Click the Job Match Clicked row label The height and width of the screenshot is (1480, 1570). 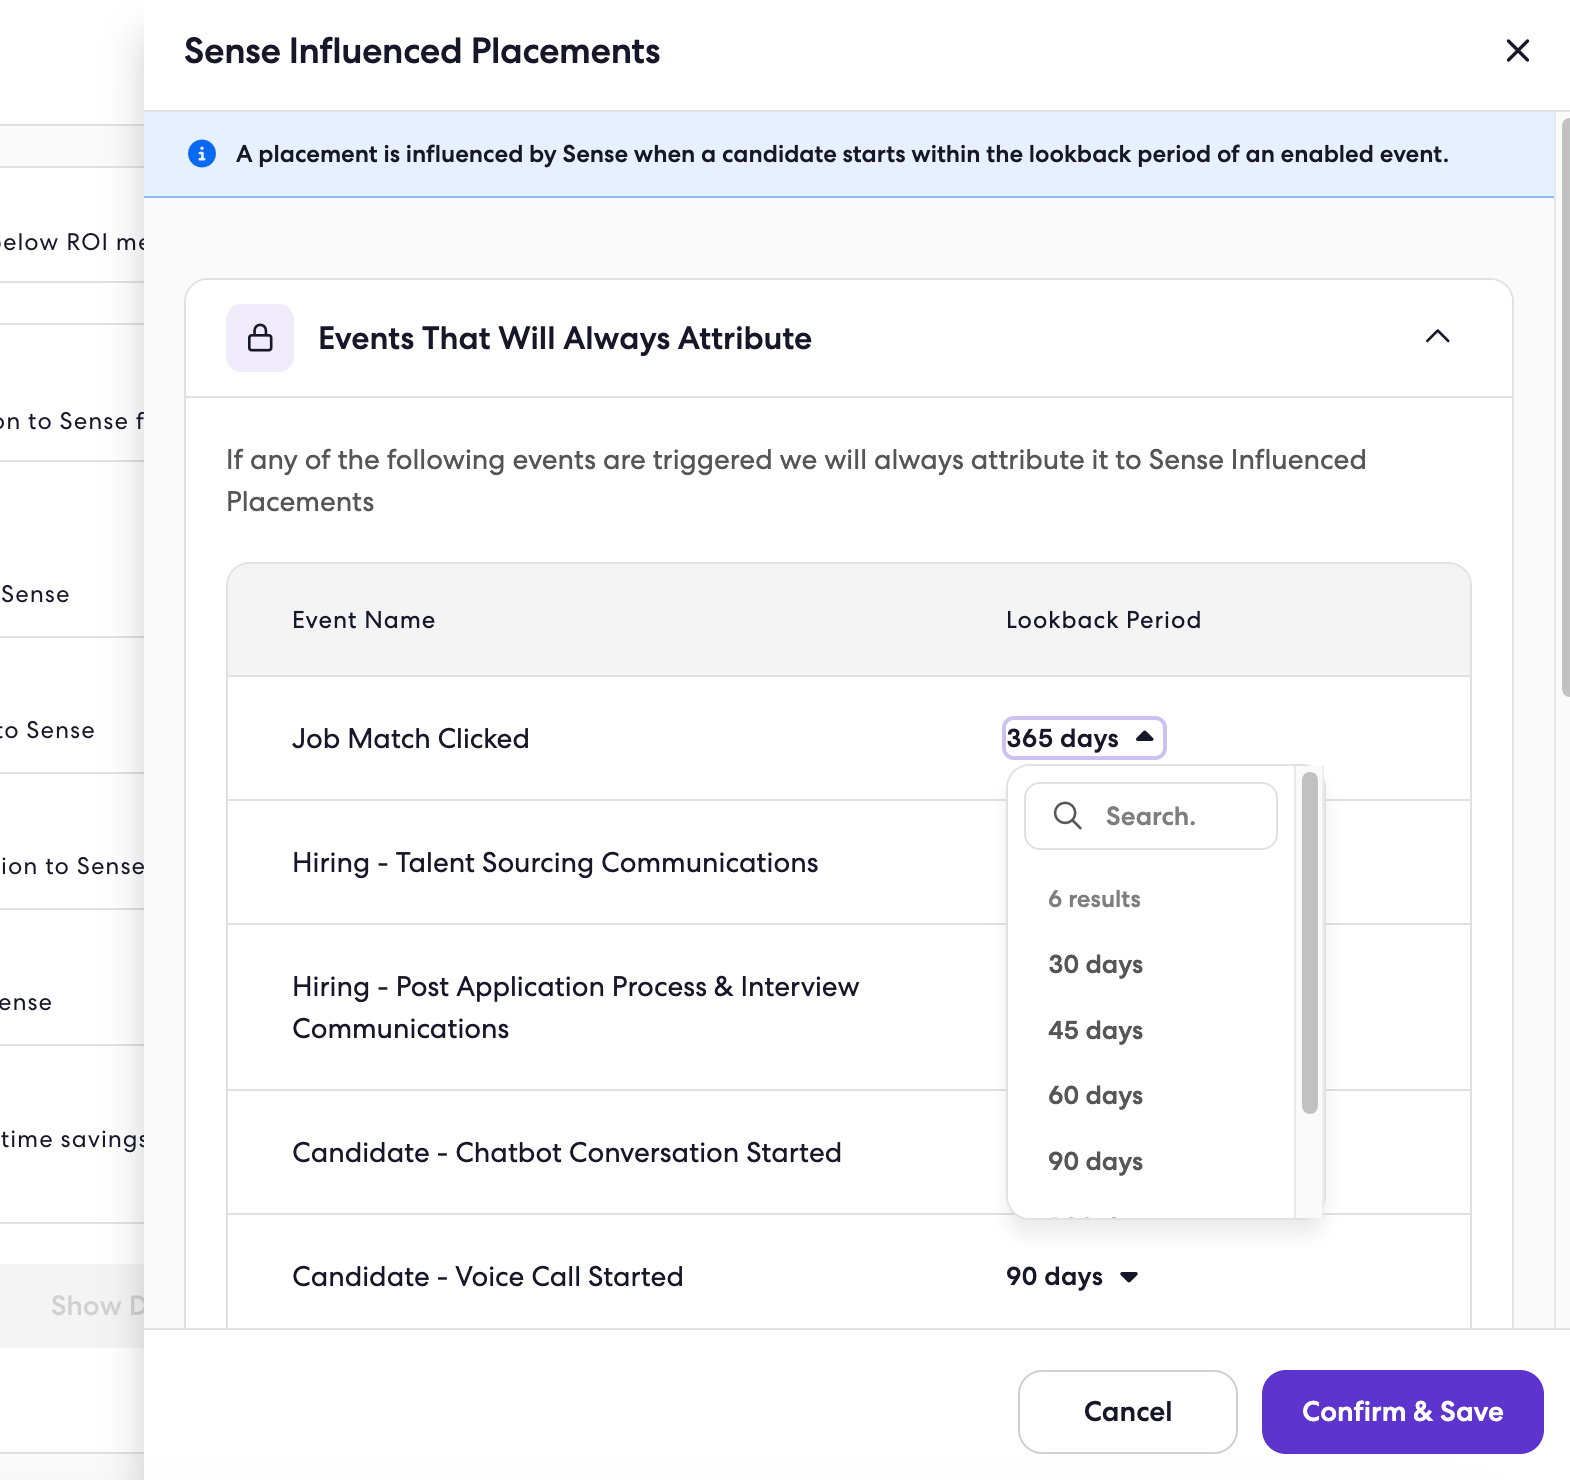[x=410, y=738]
